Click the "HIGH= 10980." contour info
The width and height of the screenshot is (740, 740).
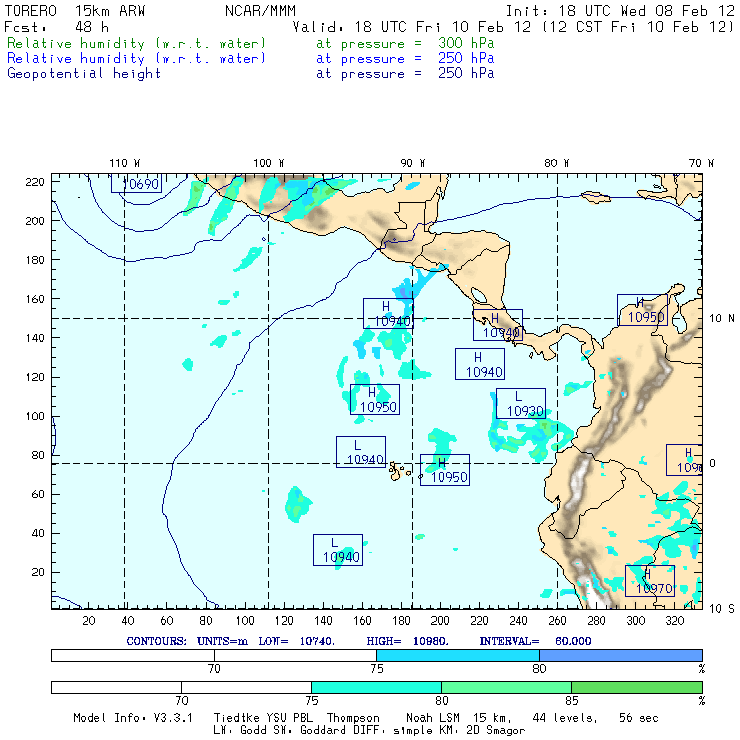[408, 641]
